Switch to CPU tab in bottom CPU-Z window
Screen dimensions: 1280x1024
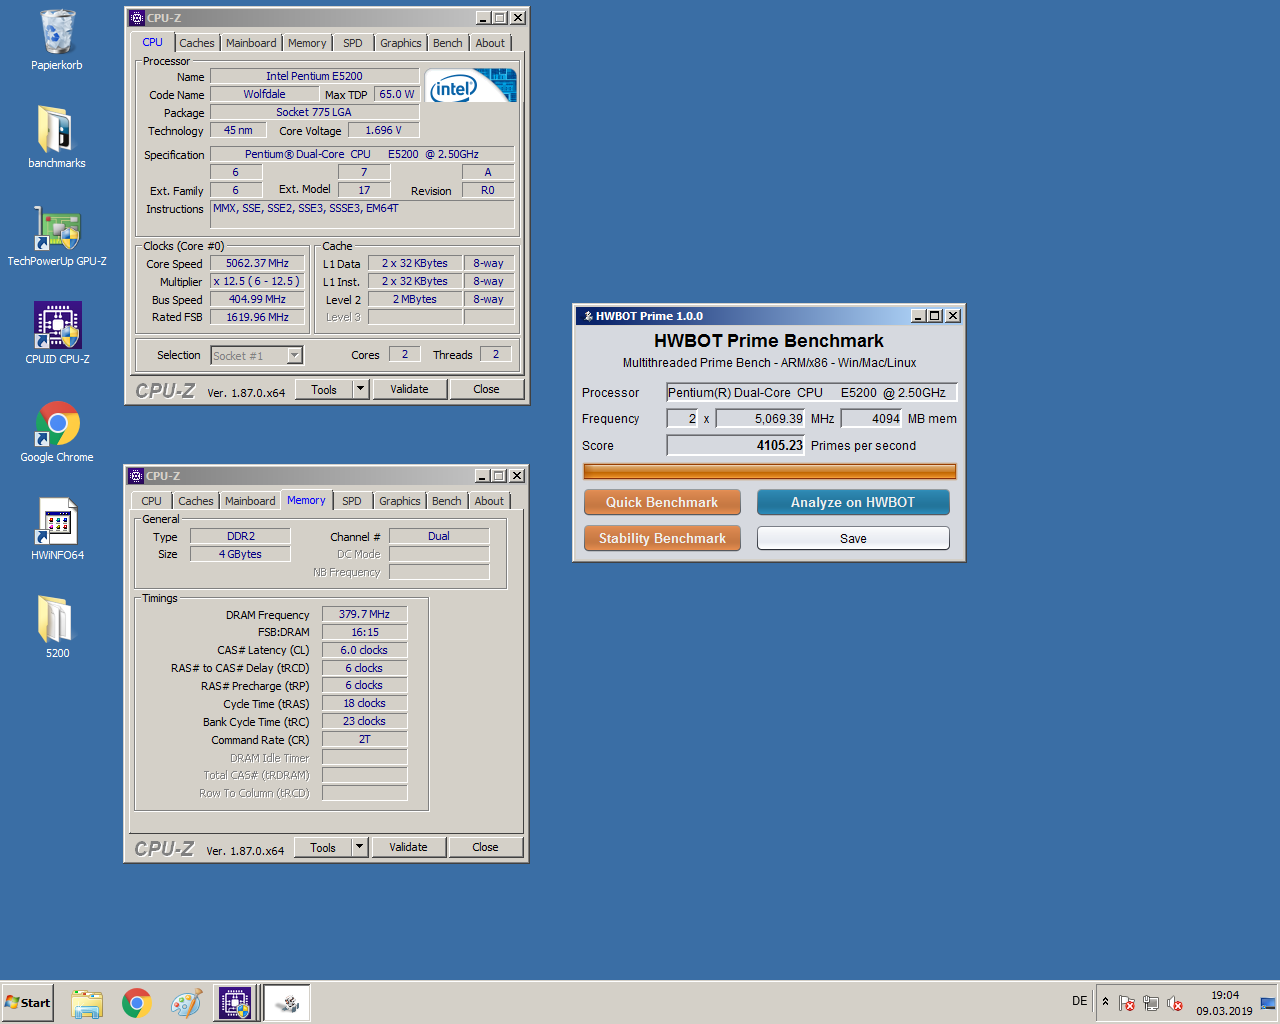151,501
